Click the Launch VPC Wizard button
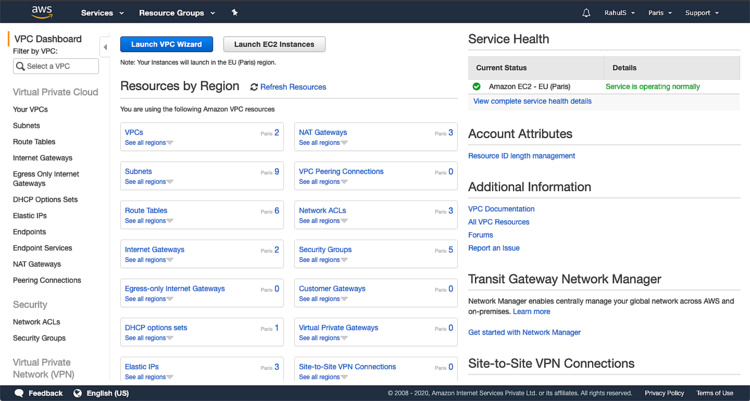This screenshot has height=401, width=750. tap(166, 44)
